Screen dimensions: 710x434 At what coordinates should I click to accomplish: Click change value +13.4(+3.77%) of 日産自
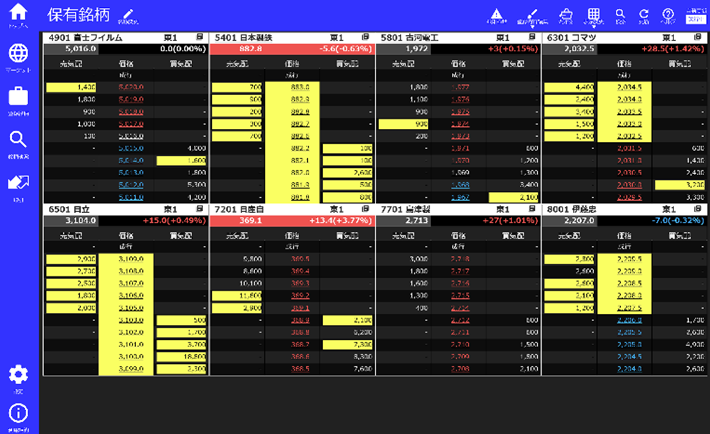(x=341, y=221)
